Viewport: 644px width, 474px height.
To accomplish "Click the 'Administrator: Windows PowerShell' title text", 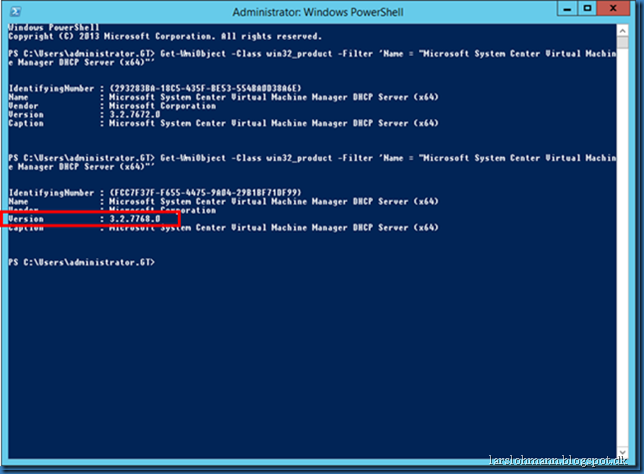I will tap(318, 12).
